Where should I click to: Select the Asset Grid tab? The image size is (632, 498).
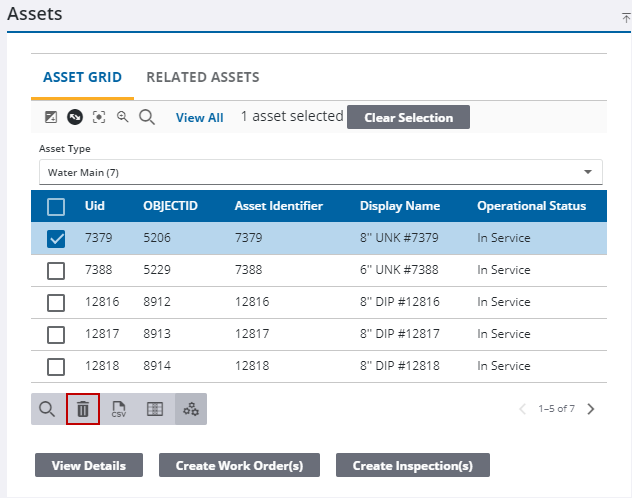tap(82, 77)
